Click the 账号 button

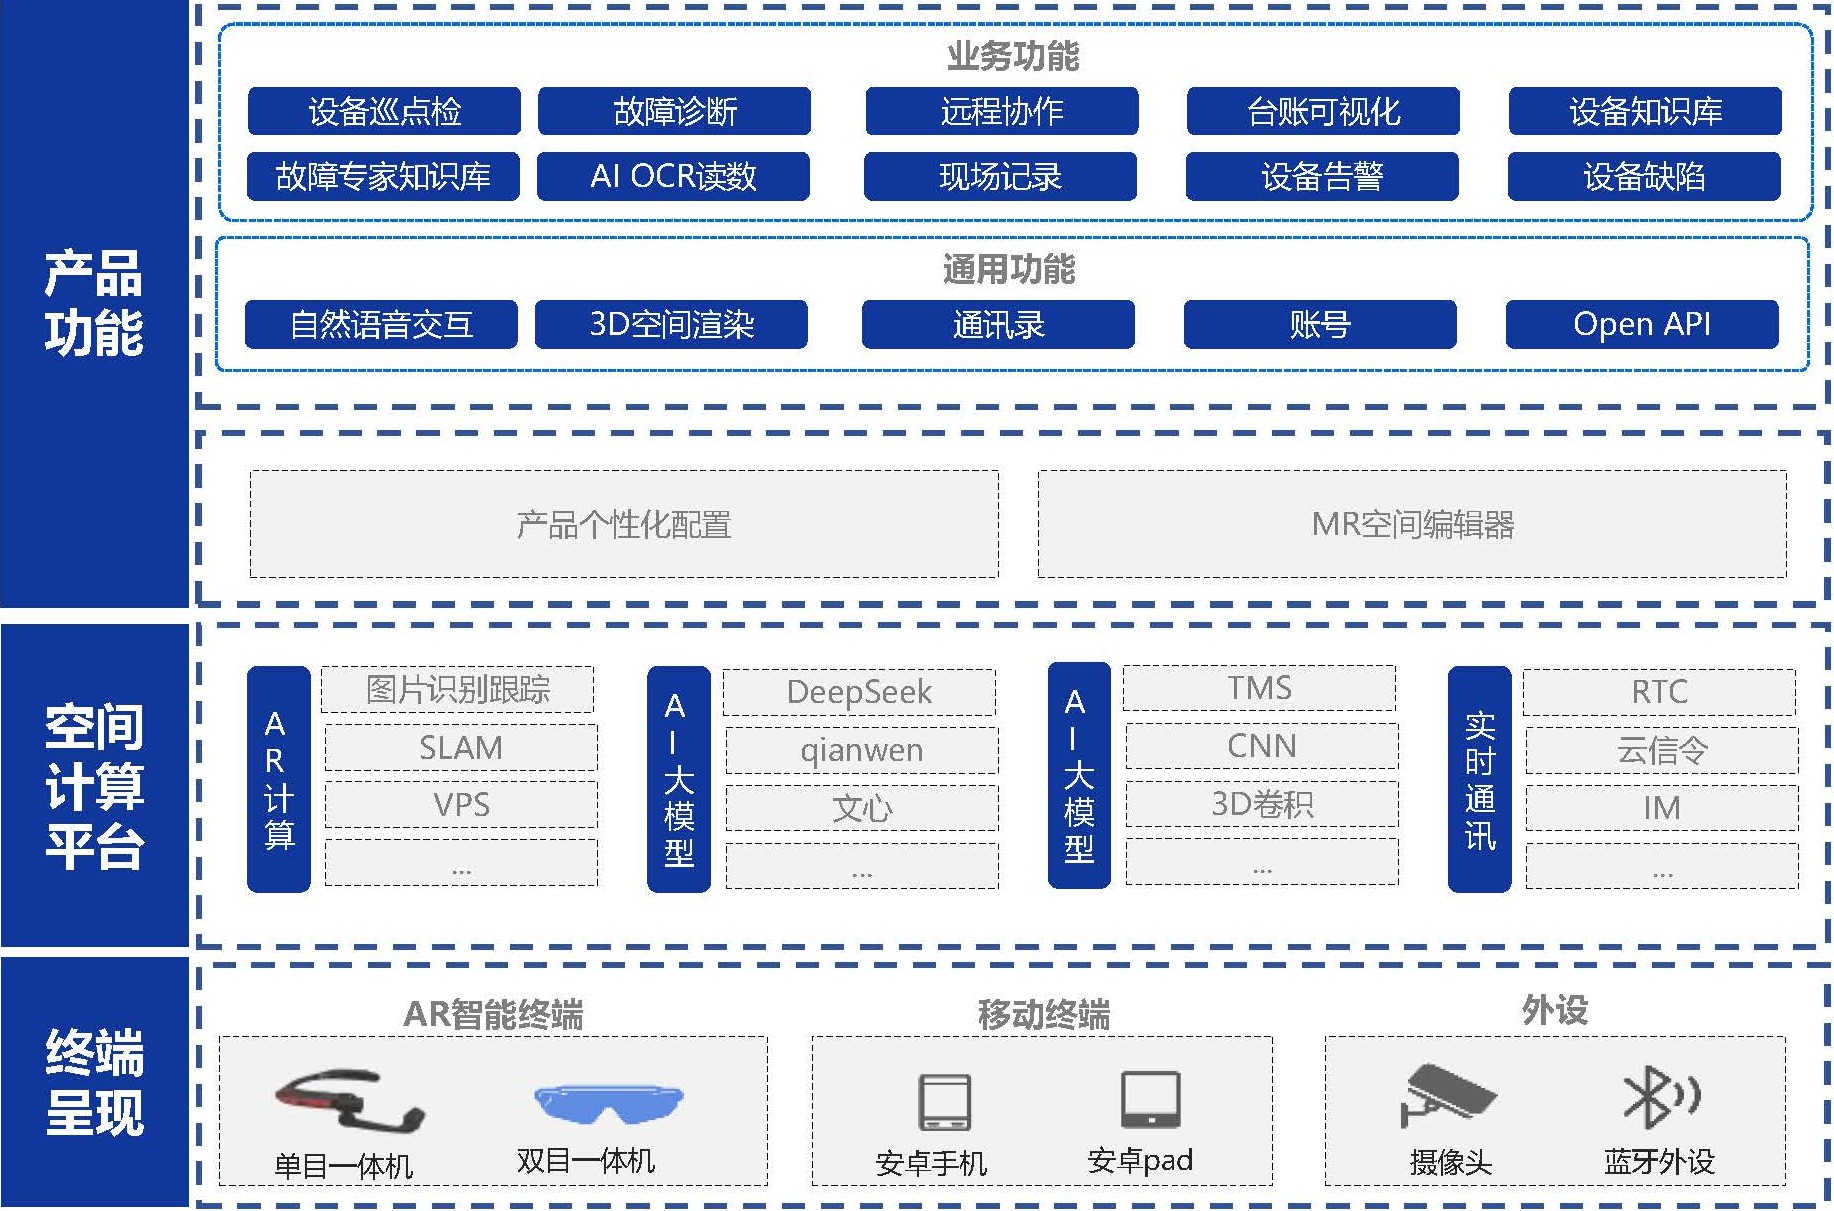[x=1320, y=324]
